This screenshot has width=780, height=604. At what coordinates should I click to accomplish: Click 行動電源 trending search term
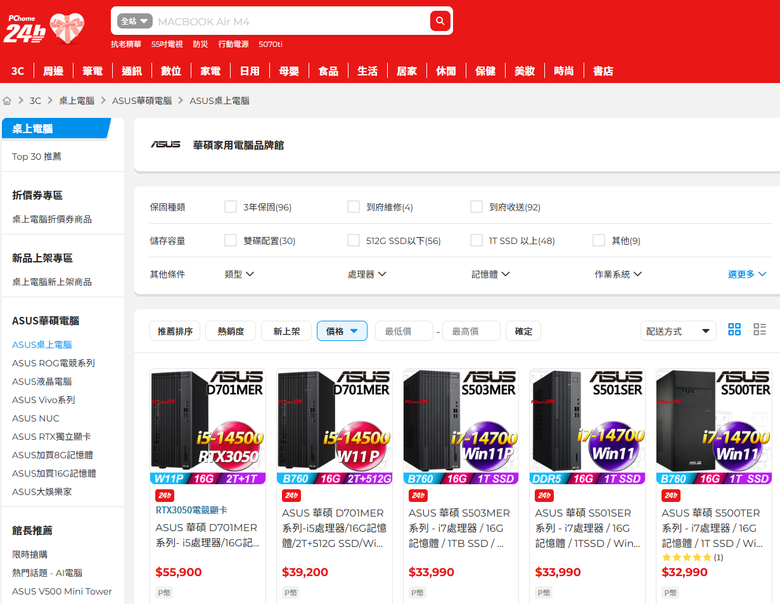click(x=233, y=44)
